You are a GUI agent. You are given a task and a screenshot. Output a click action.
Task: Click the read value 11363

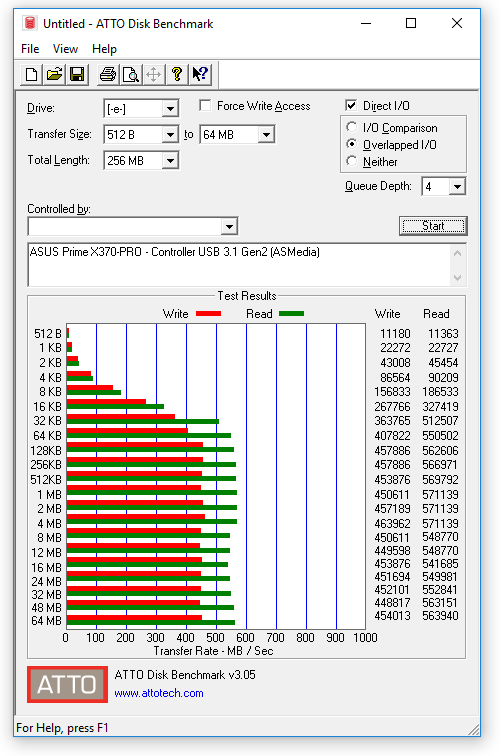[443, 334]
